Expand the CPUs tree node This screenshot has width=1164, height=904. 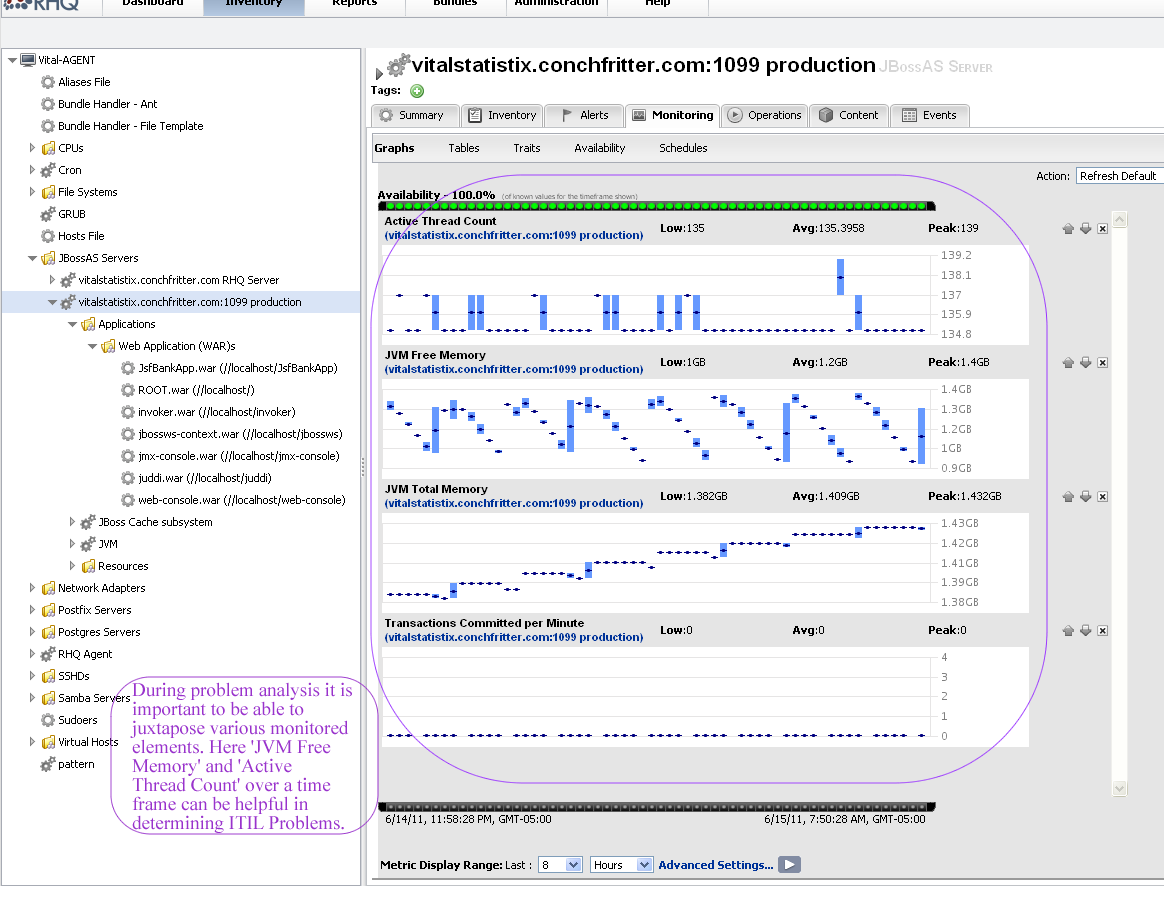click(32, 148)
